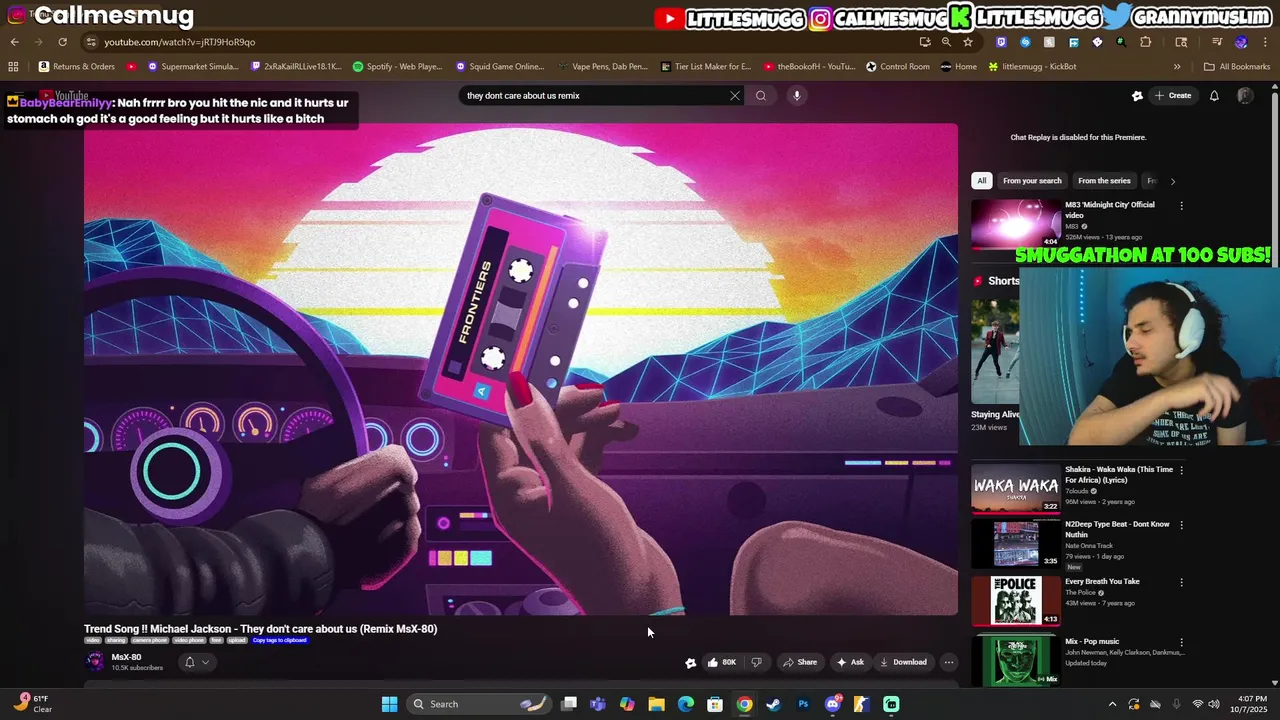This screenshot has width=1280, height=720.
Task: Open the Extensions puzzle menu
Action: click(x=1146, y=42)
